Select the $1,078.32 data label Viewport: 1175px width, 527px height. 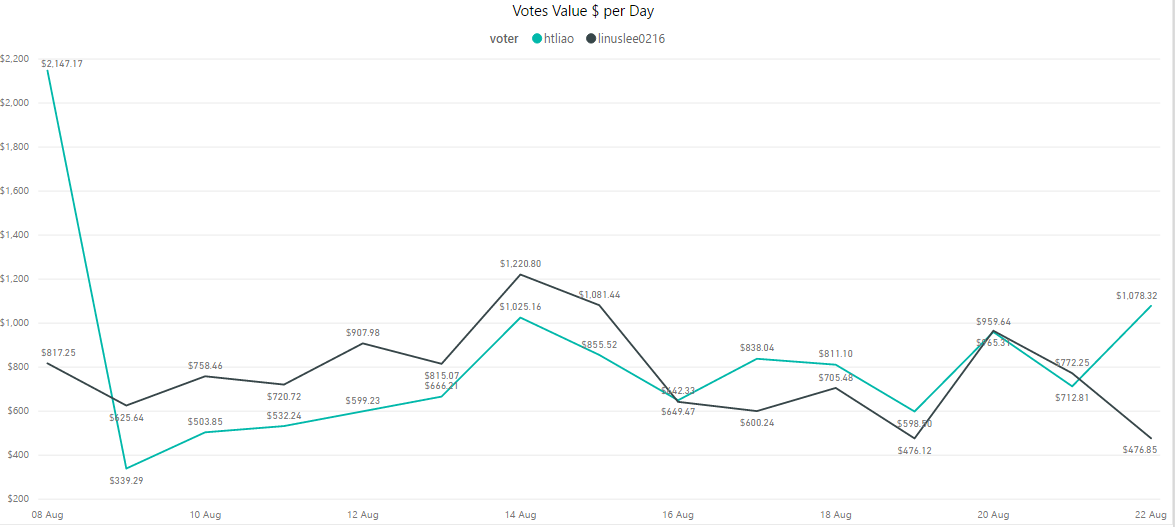[x=1137, y=296]
